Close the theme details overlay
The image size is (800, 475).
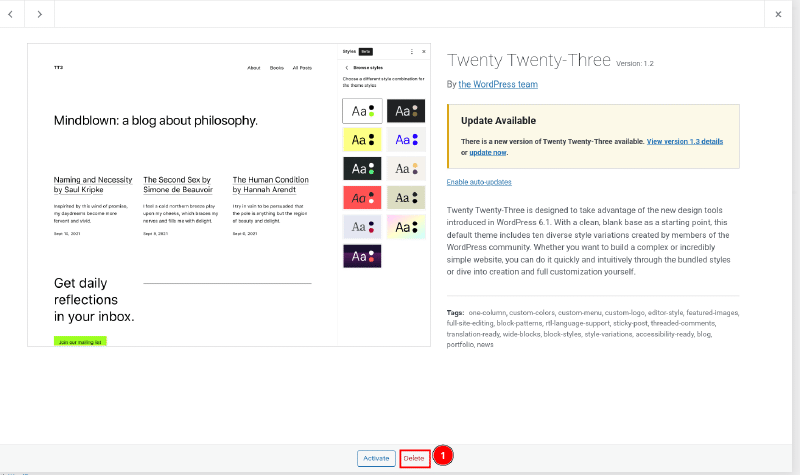779,14
